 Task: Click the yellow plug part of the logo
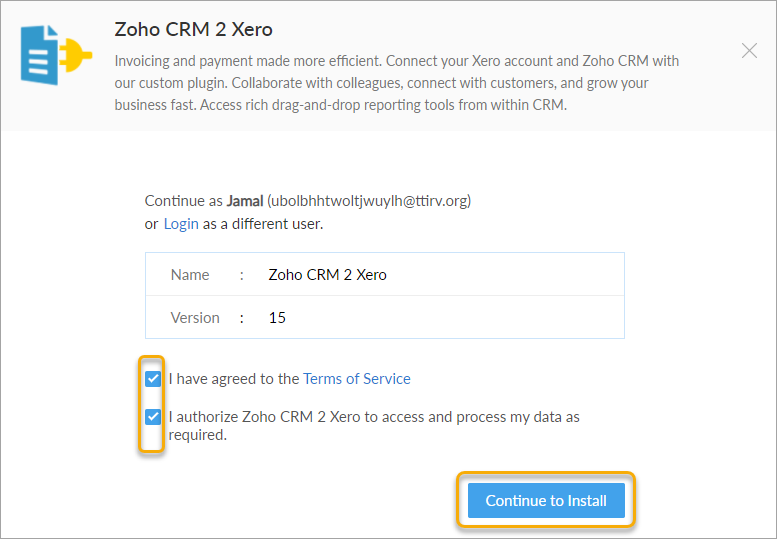[x=76, y=54]
